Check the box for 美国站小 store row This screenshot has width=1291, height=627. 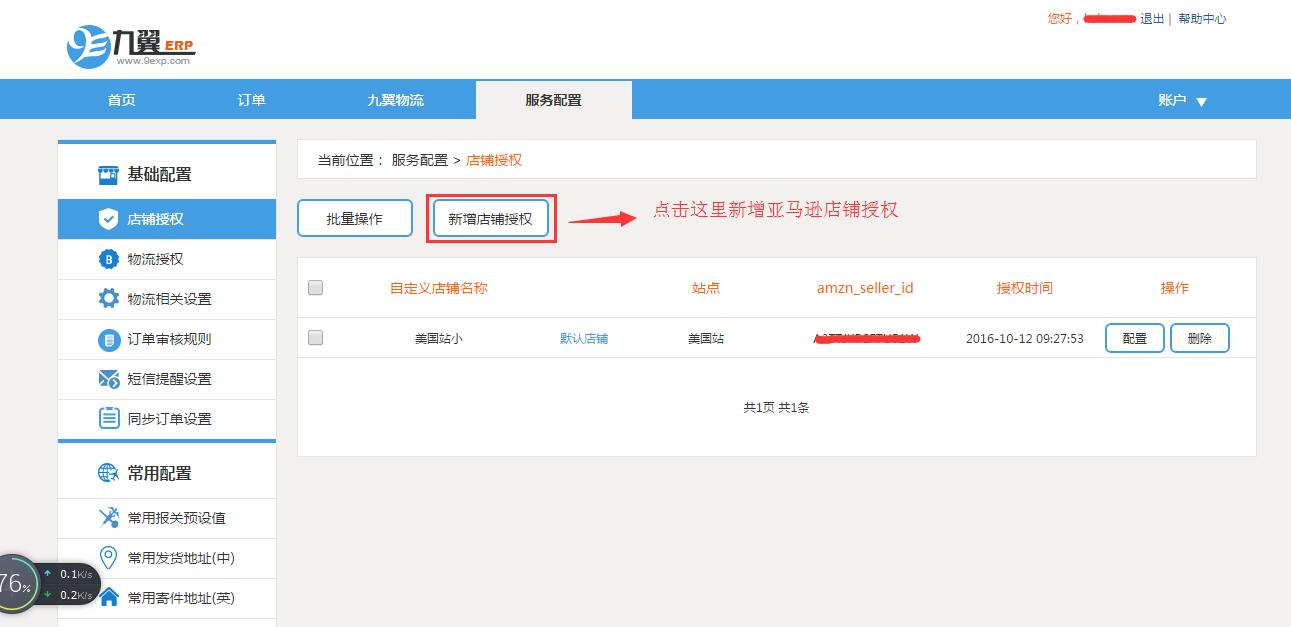point(316,338)
